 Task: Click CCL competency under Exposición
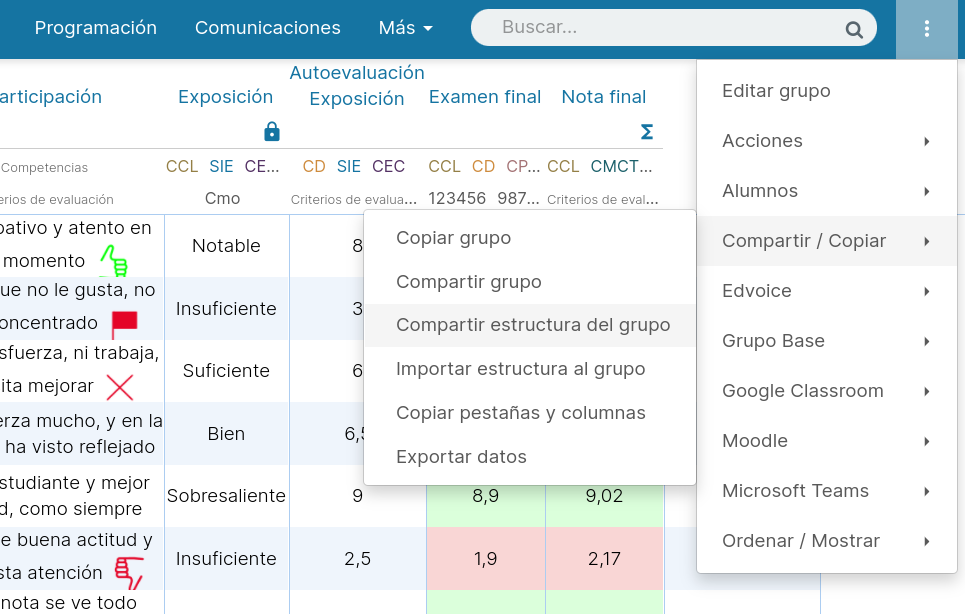click(182, 167)
